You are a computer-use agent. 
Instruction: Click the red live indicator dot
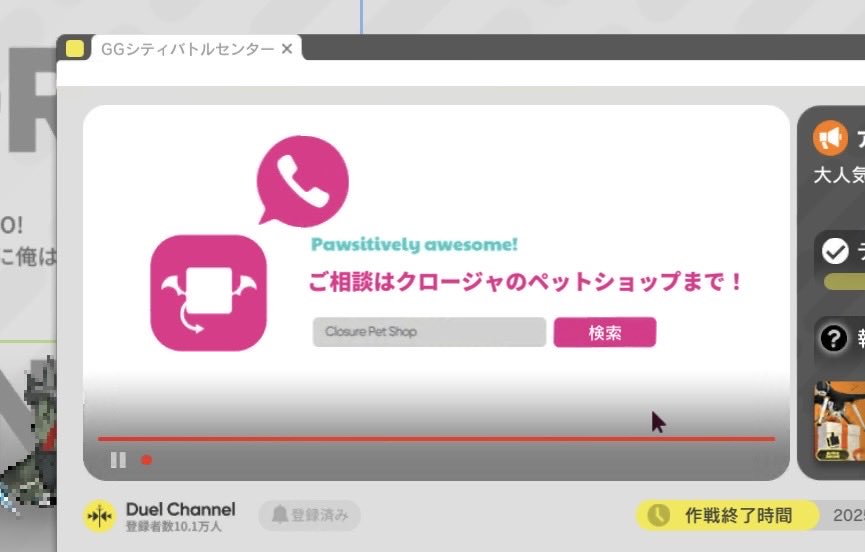click(146, 460)
